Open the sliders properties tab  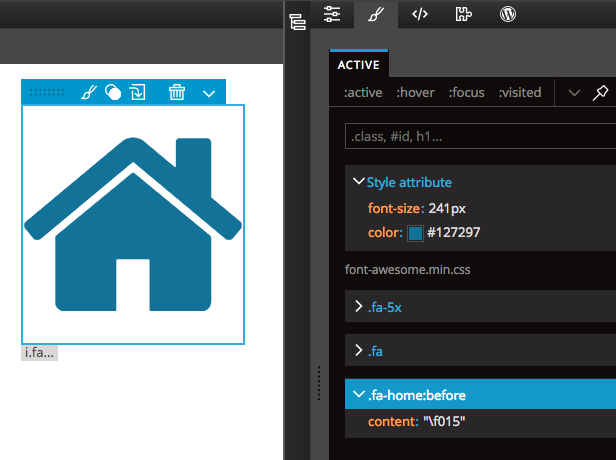332,14
